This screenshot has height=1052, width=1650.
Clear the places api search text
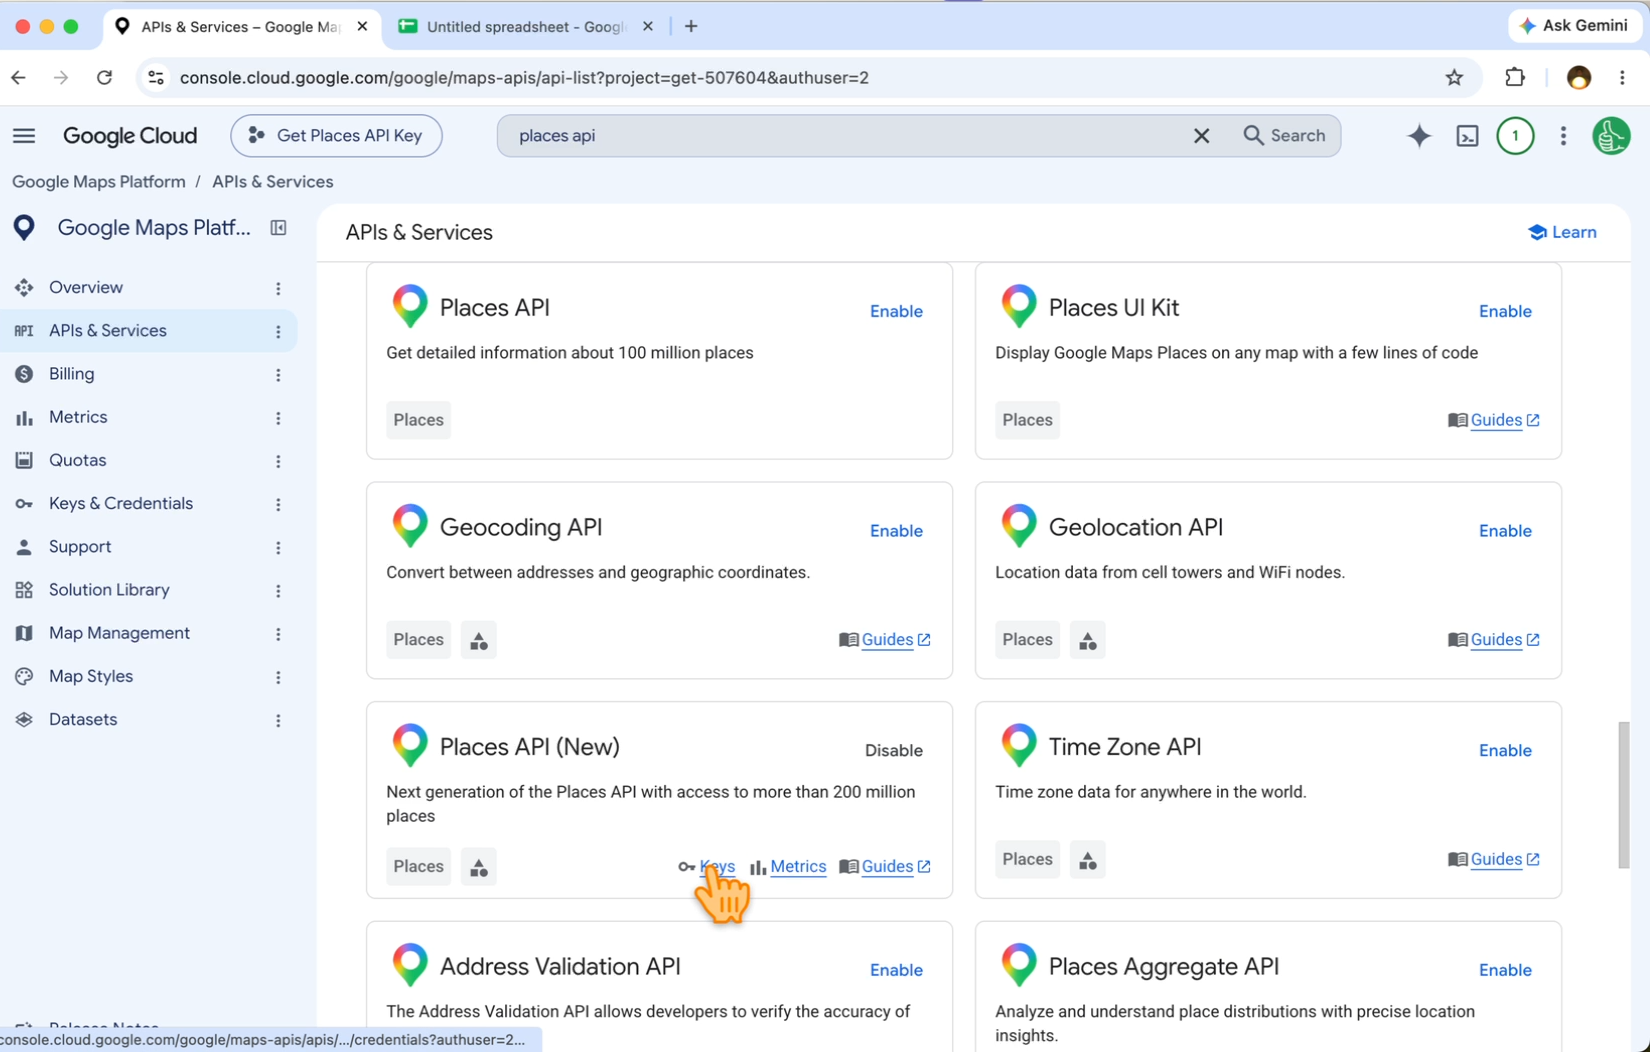(x=1201, y=135)
